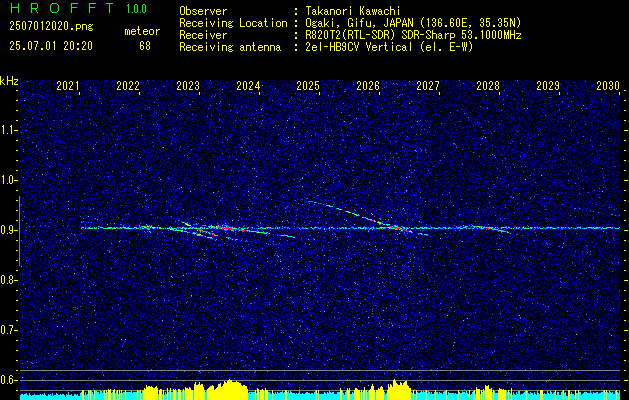
Task: Click time marker 2024
Action: (x=248, y=85)
